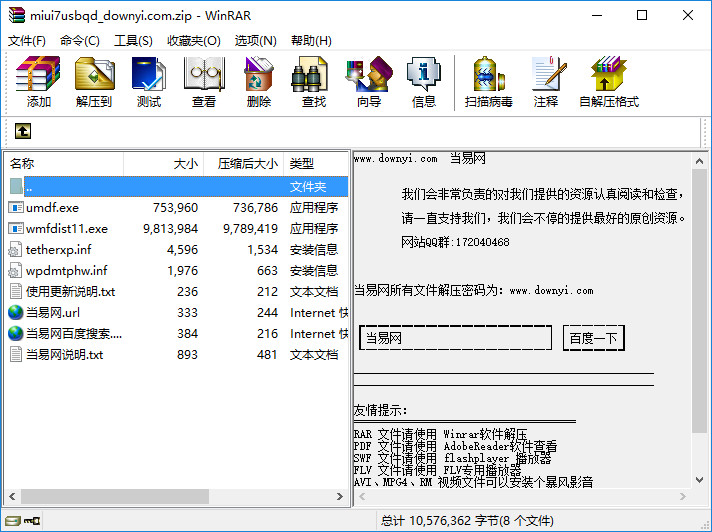Click the 当易网百度搜索 globe icon
The height and width of the screenshot is (532, 712).
coord(15,333)
